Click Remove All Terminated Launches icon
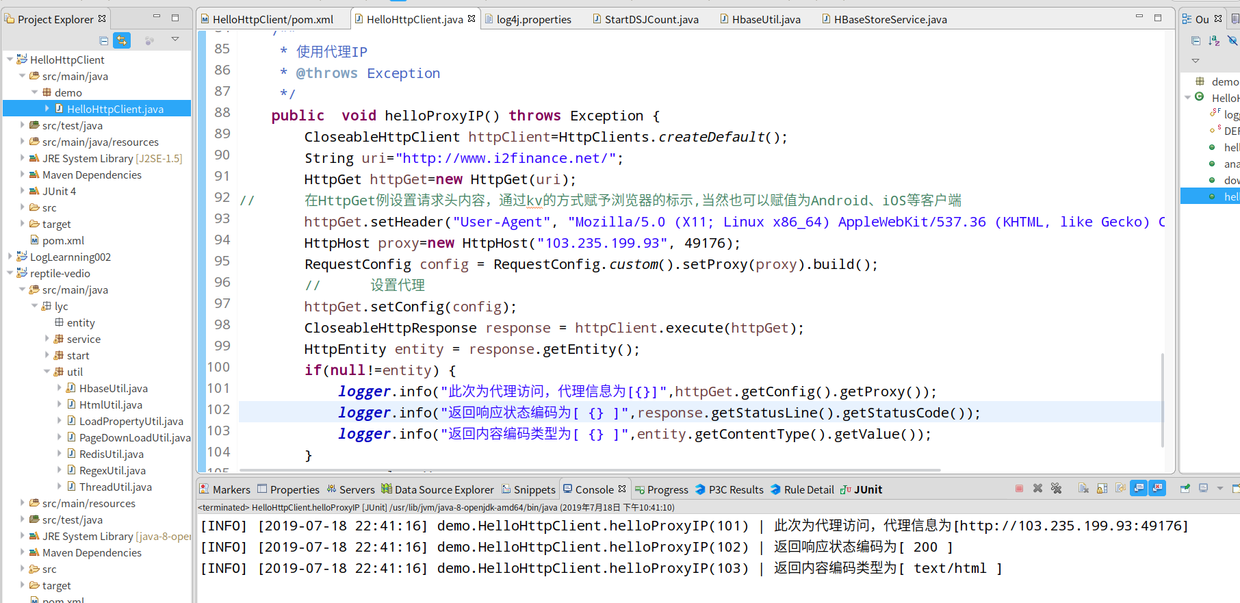 1056,488
